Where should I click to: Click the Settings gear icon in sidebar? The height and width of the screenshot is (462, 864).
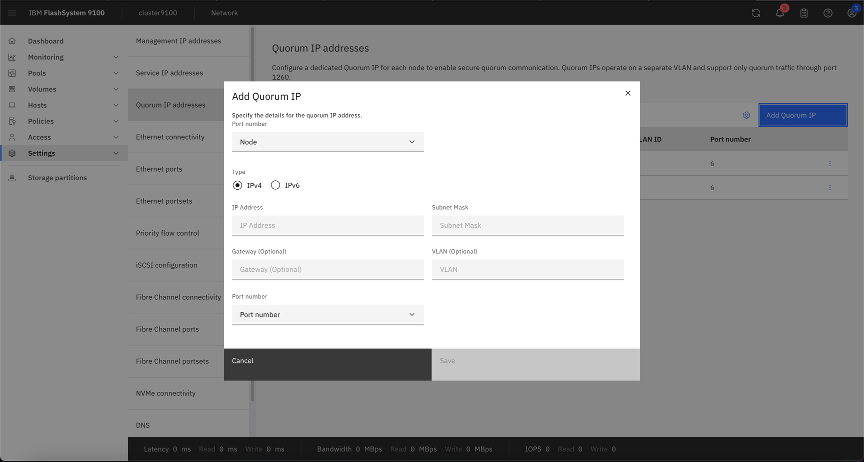coord(12,153)
